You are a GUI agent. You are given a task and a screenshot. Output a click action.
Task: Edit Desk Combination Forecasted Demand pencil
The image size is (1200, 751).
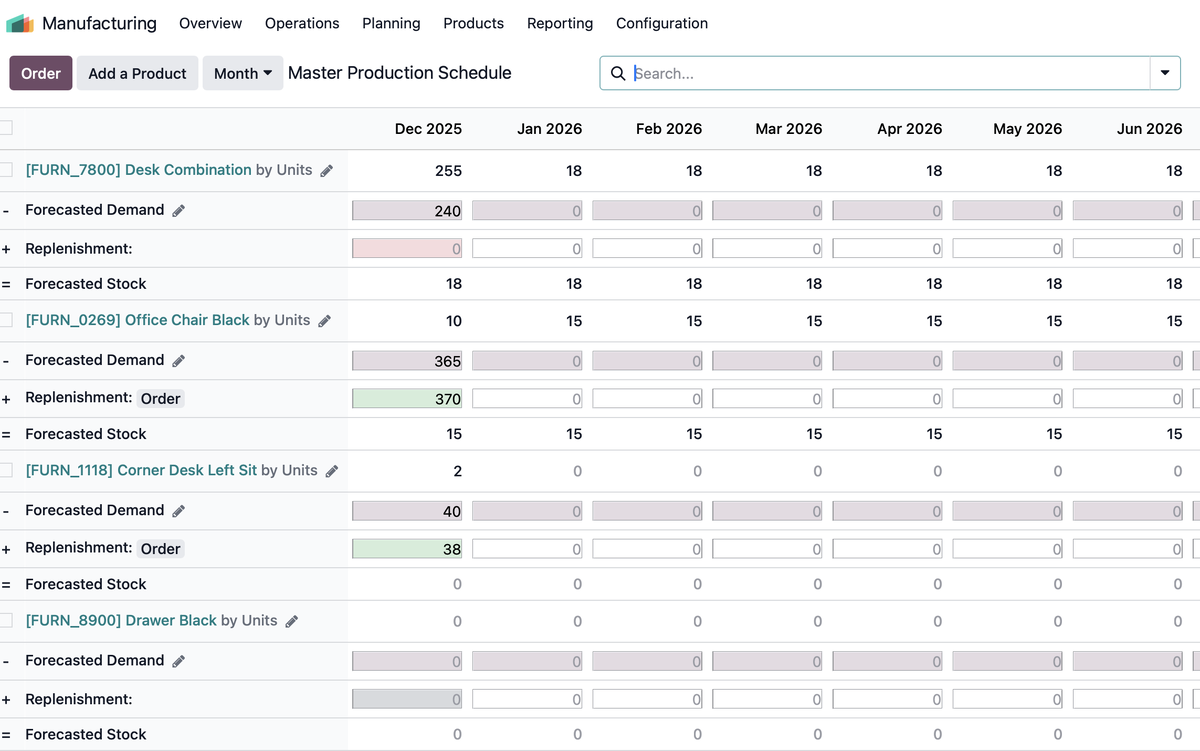click(179, 210)
